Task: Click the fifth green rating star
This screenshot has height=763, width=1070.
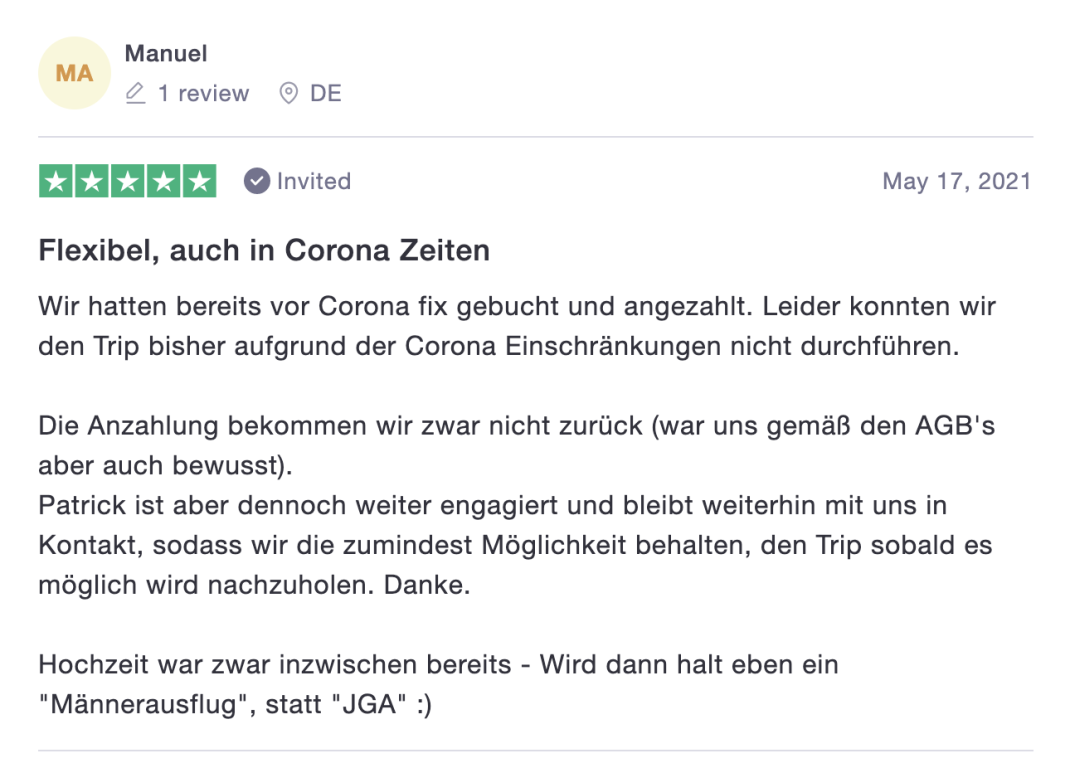Action: (x=200, y=181)
